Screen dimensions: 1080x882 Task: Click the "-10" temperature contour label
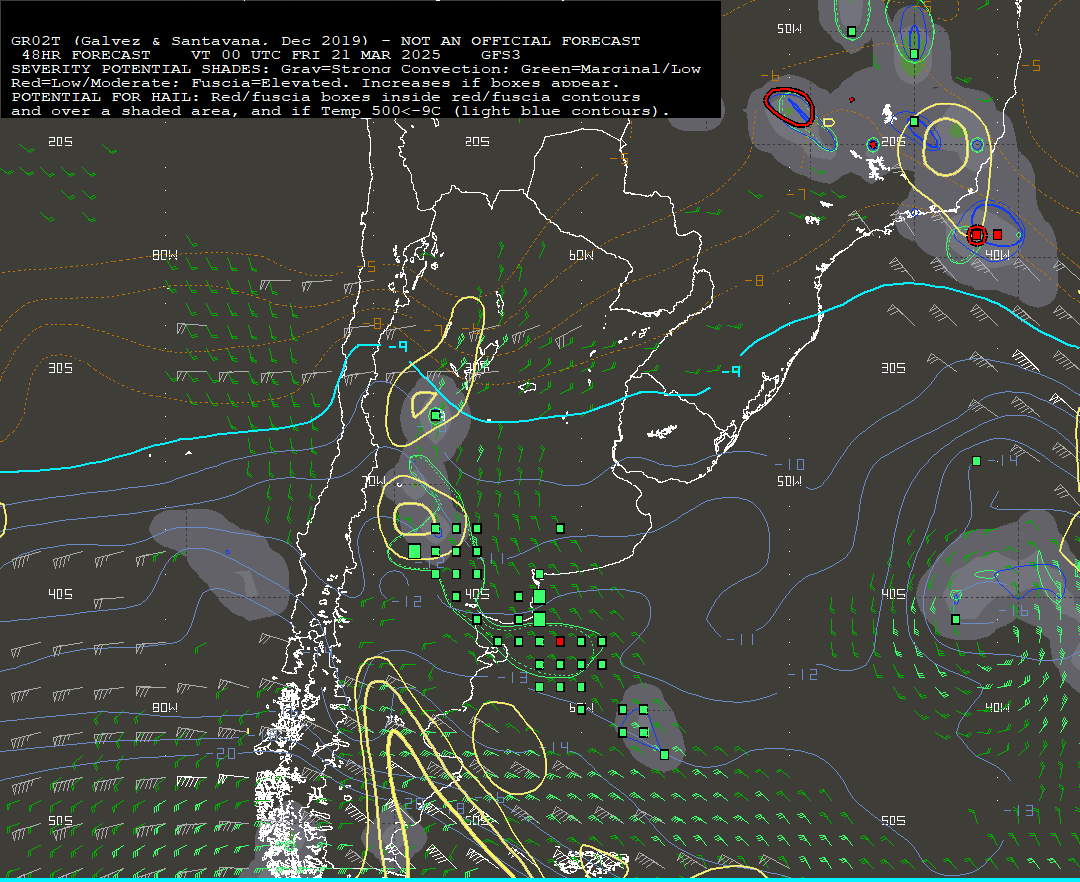click(x=790, y=465)
